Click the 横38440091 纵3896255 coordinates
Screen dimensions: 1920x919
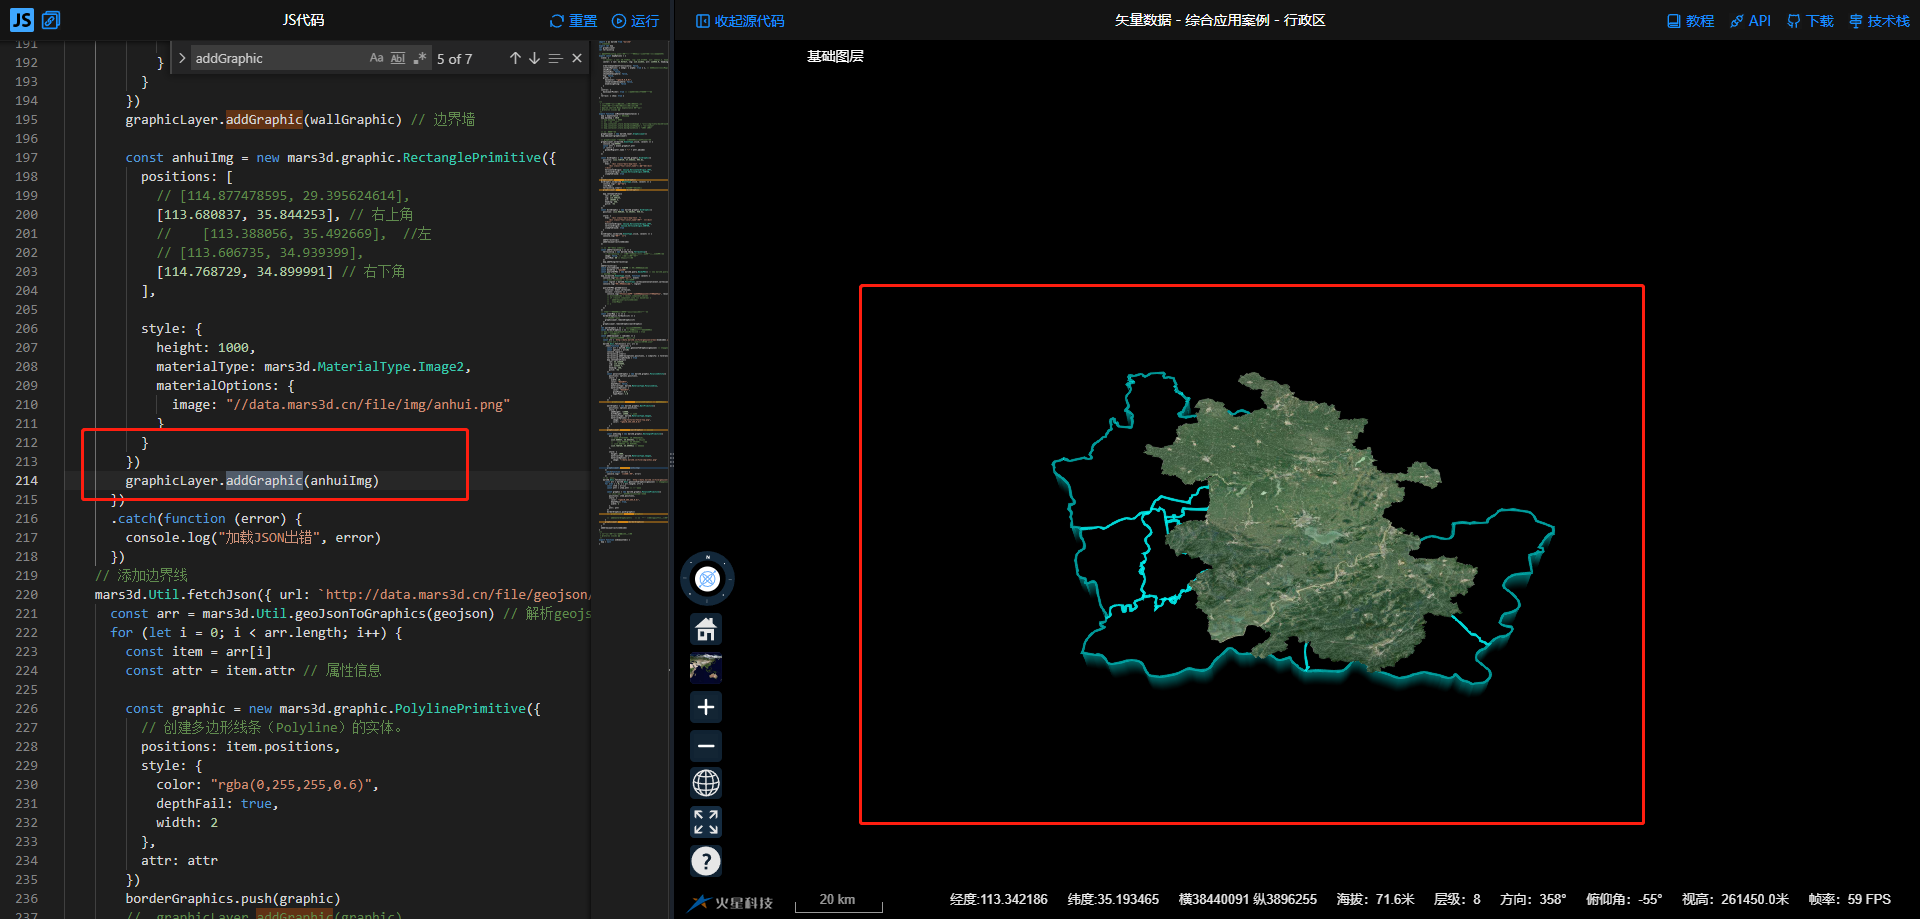click(1247, 900)
